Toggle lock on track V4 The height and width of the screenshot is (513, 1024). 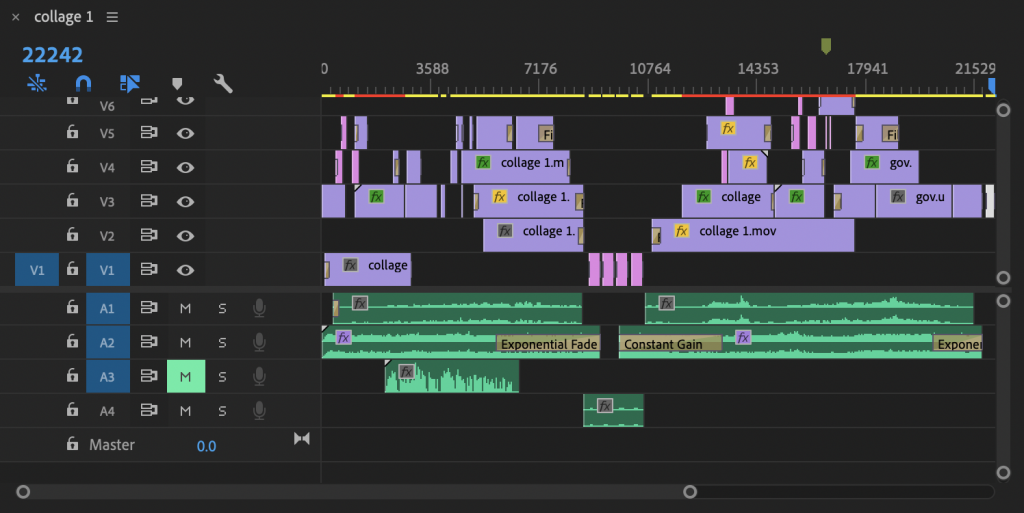72,166
